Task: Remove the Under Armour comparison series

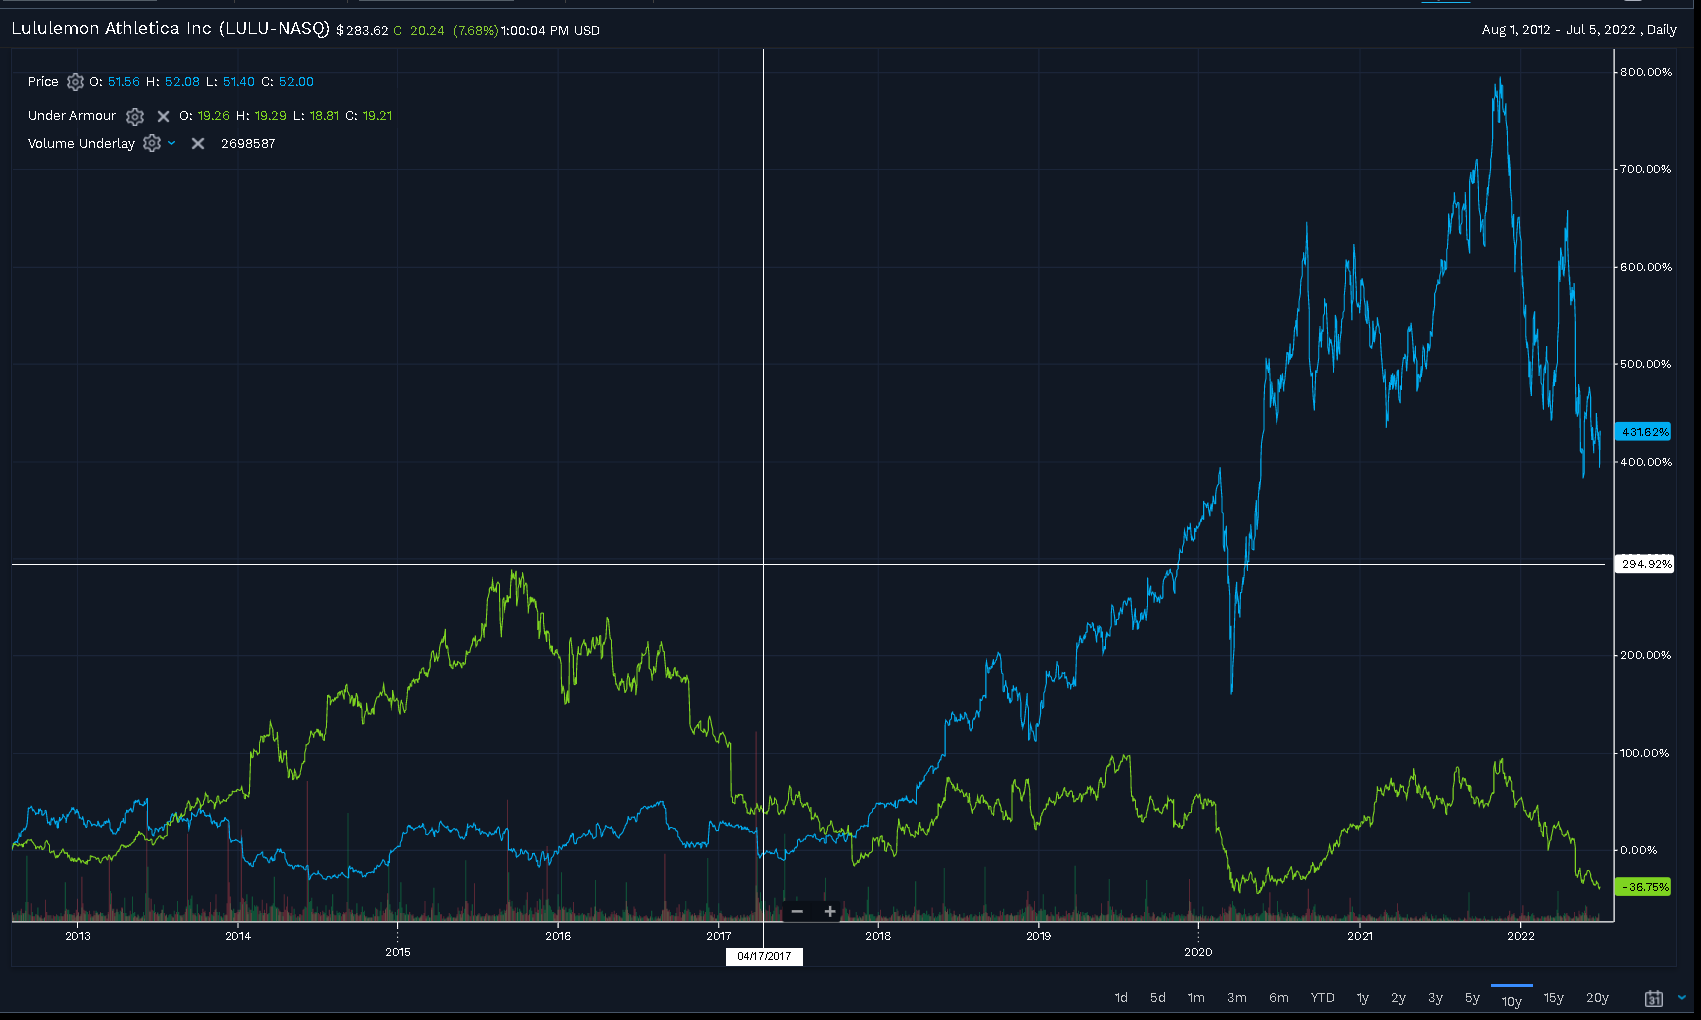Action: (x=163, y=116)
